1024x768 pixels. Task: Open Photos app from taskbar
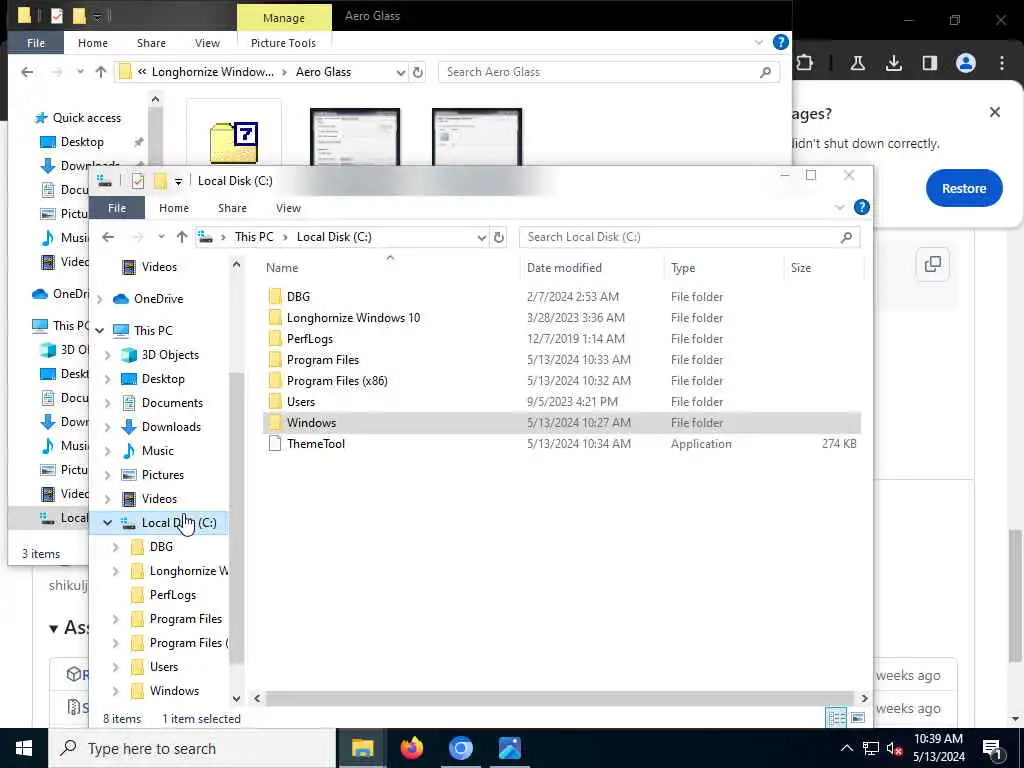[509, 748]
